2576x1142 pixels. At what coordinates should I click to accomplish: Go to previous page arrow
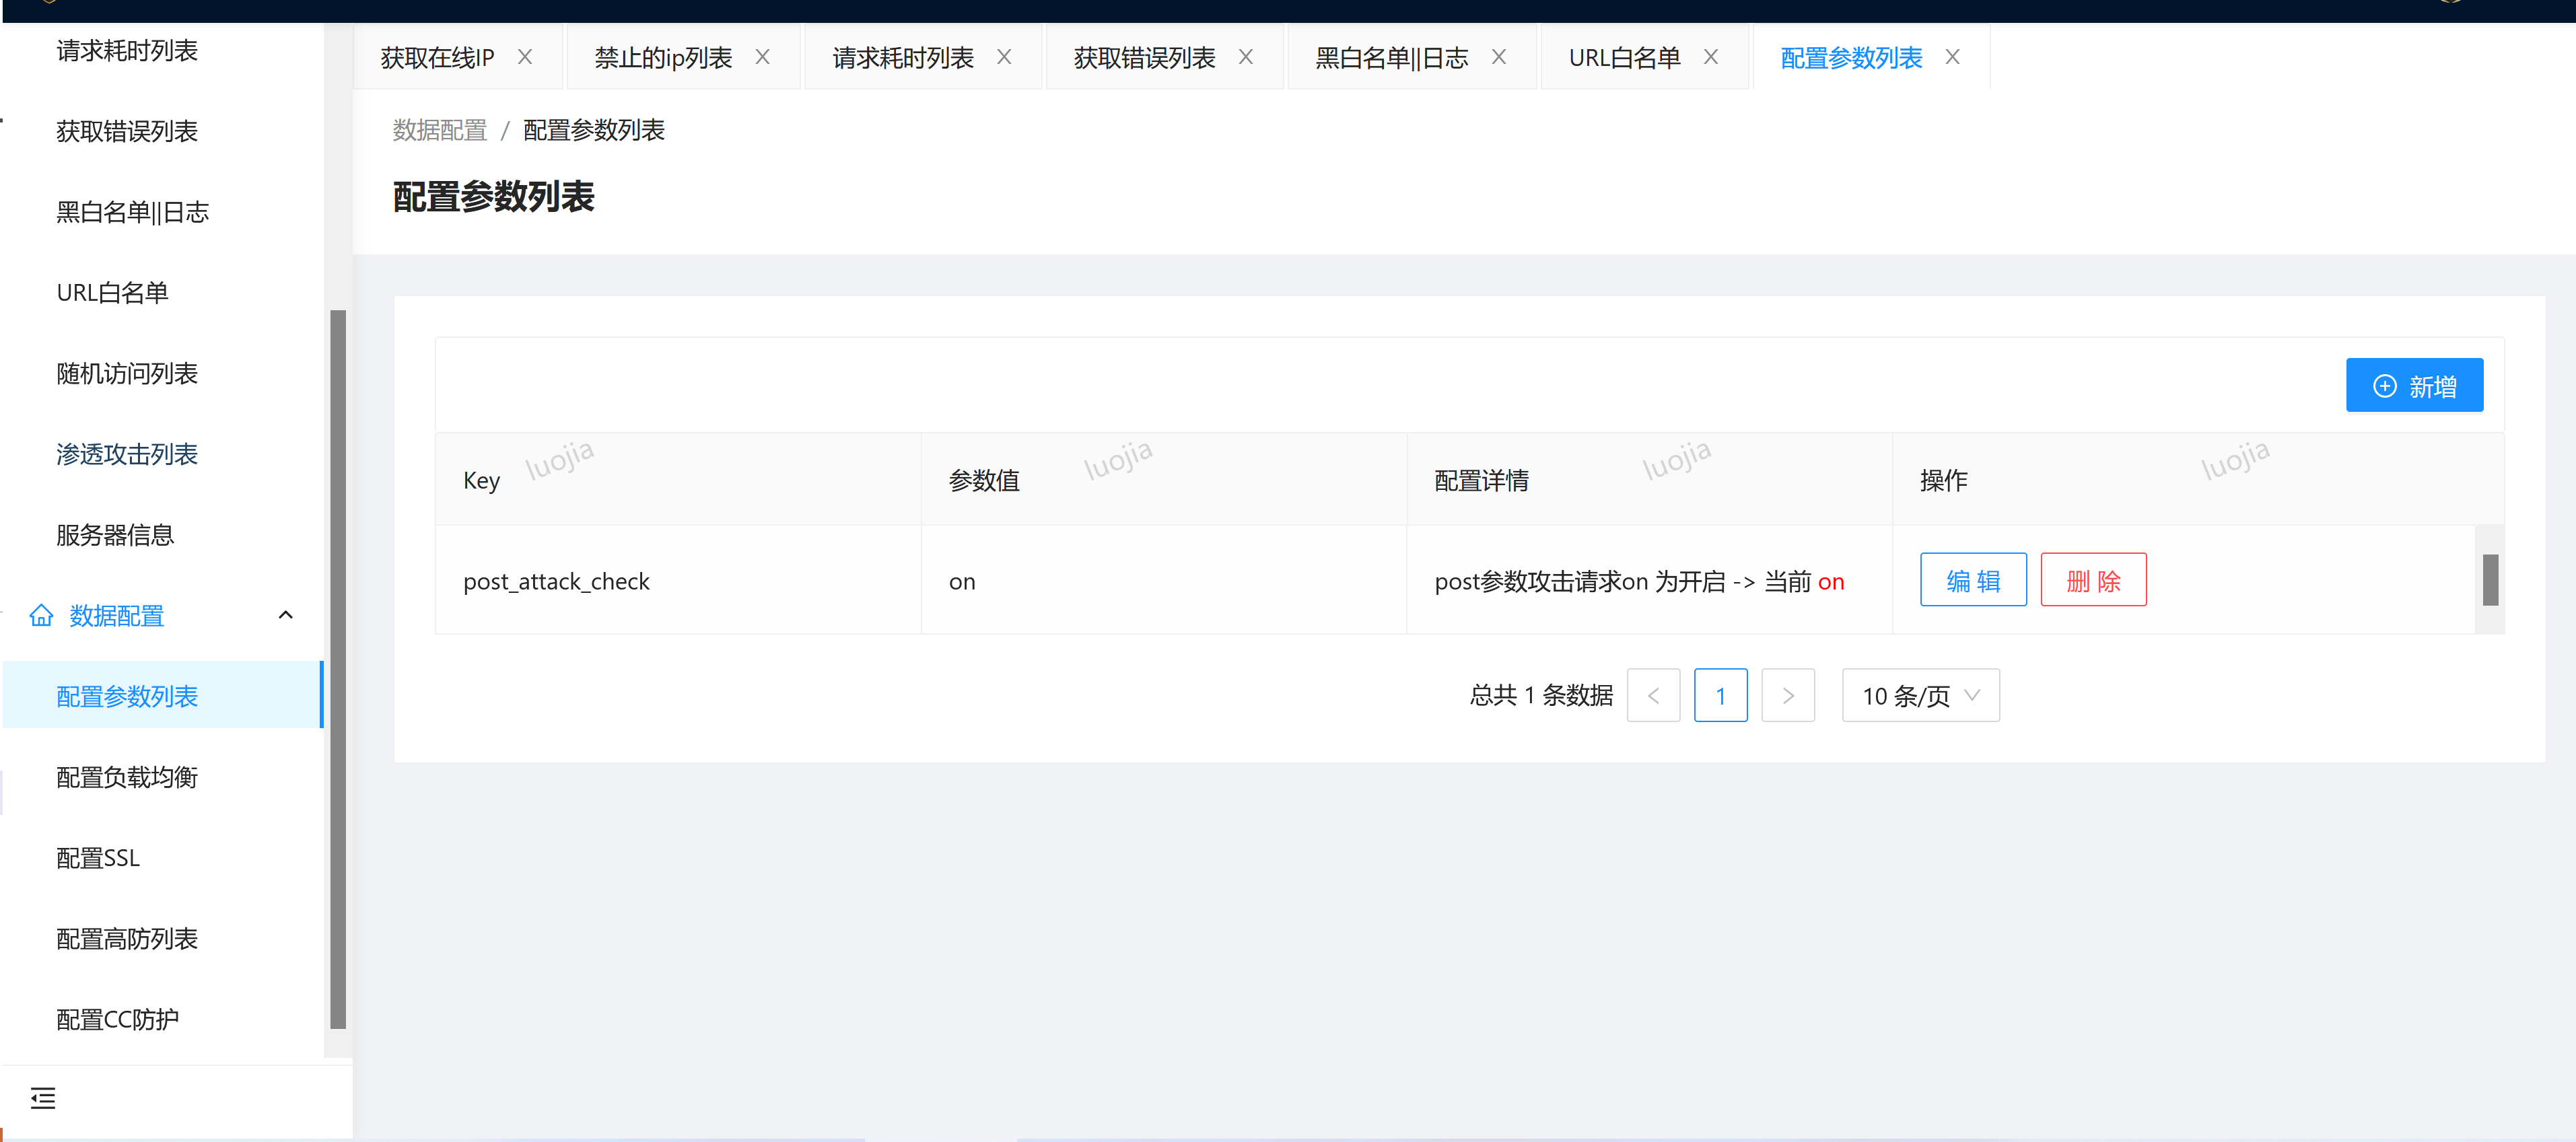tap(1653, 695)
